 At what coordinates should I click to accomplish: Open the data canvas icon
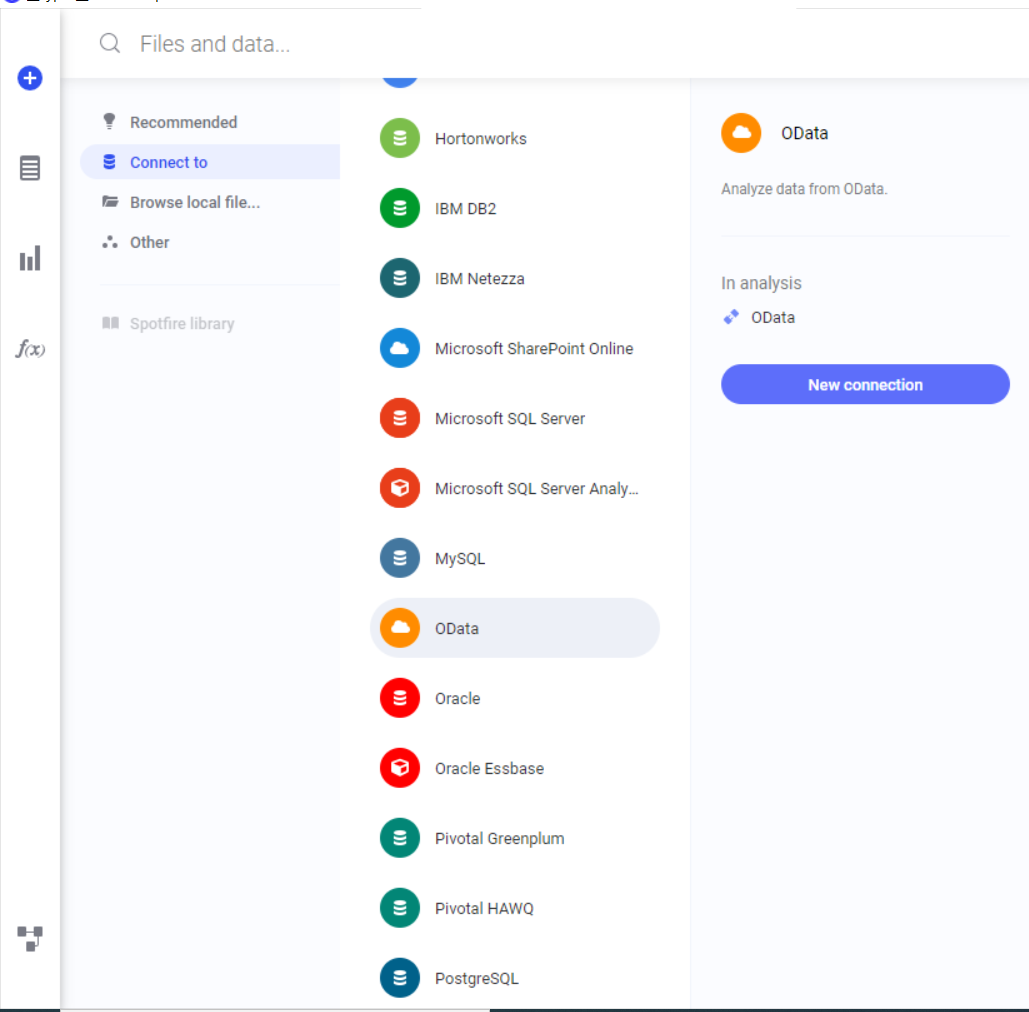[x=30, y=938]
